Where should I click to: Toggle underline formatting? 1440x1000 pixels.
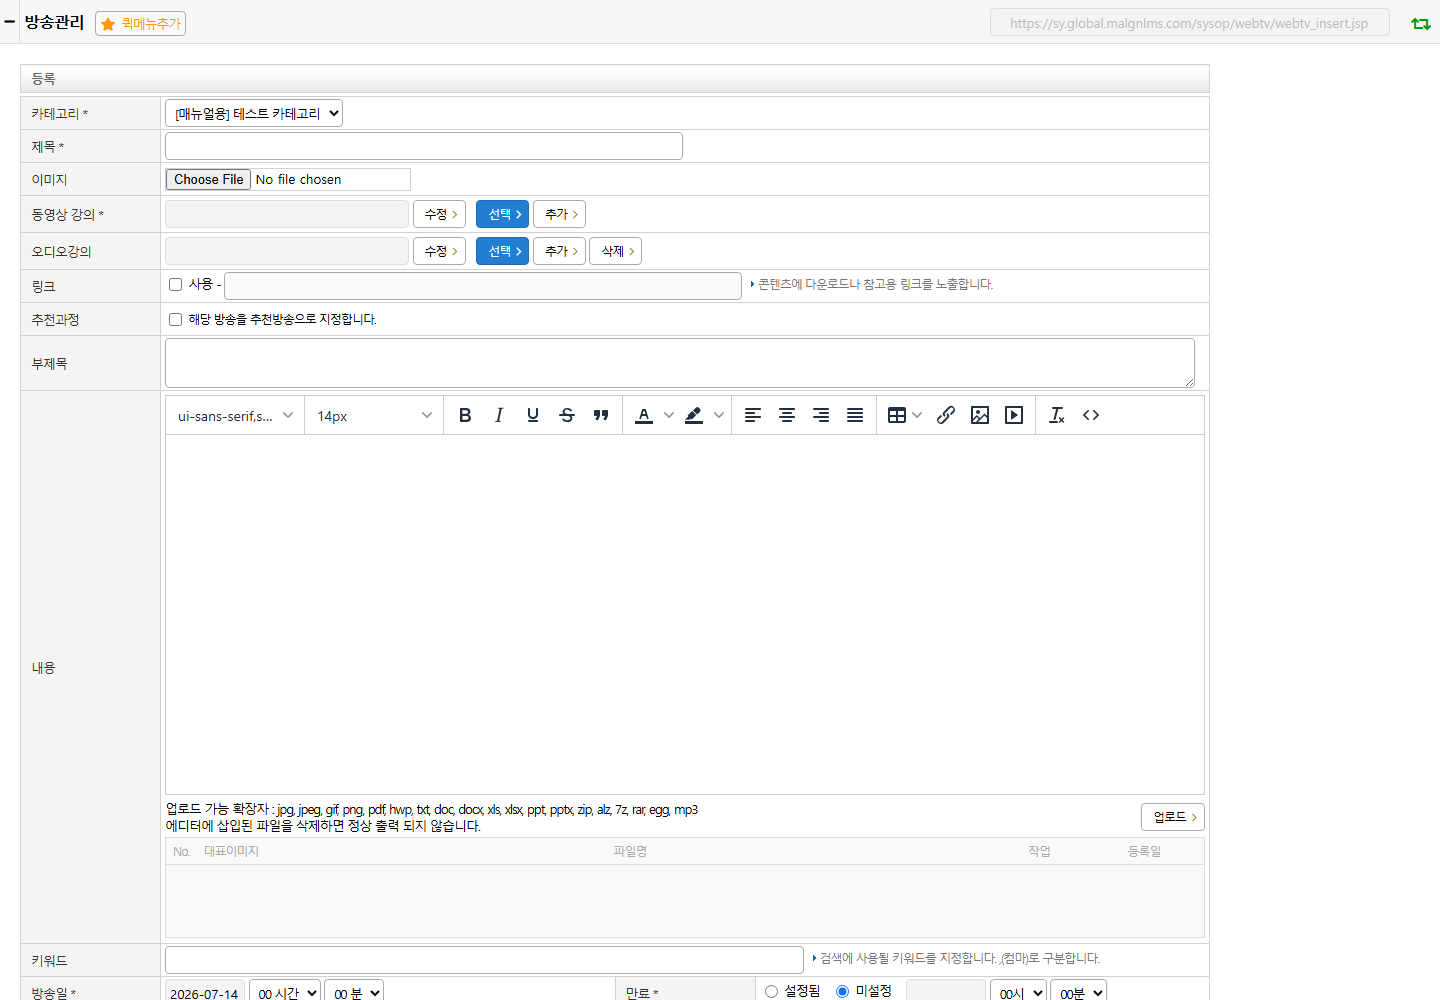(533, 415)
